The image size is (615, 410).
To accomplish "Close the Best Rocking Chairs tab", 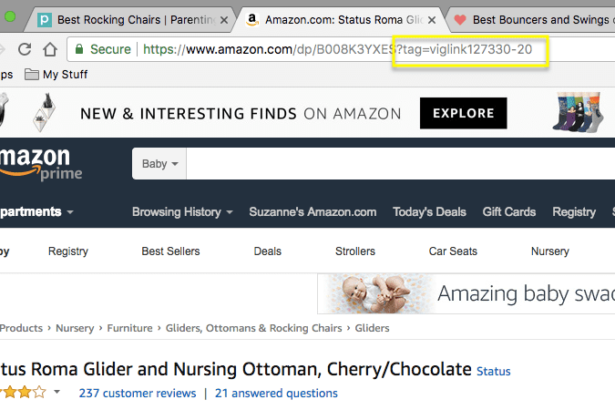I will point(224,20).
